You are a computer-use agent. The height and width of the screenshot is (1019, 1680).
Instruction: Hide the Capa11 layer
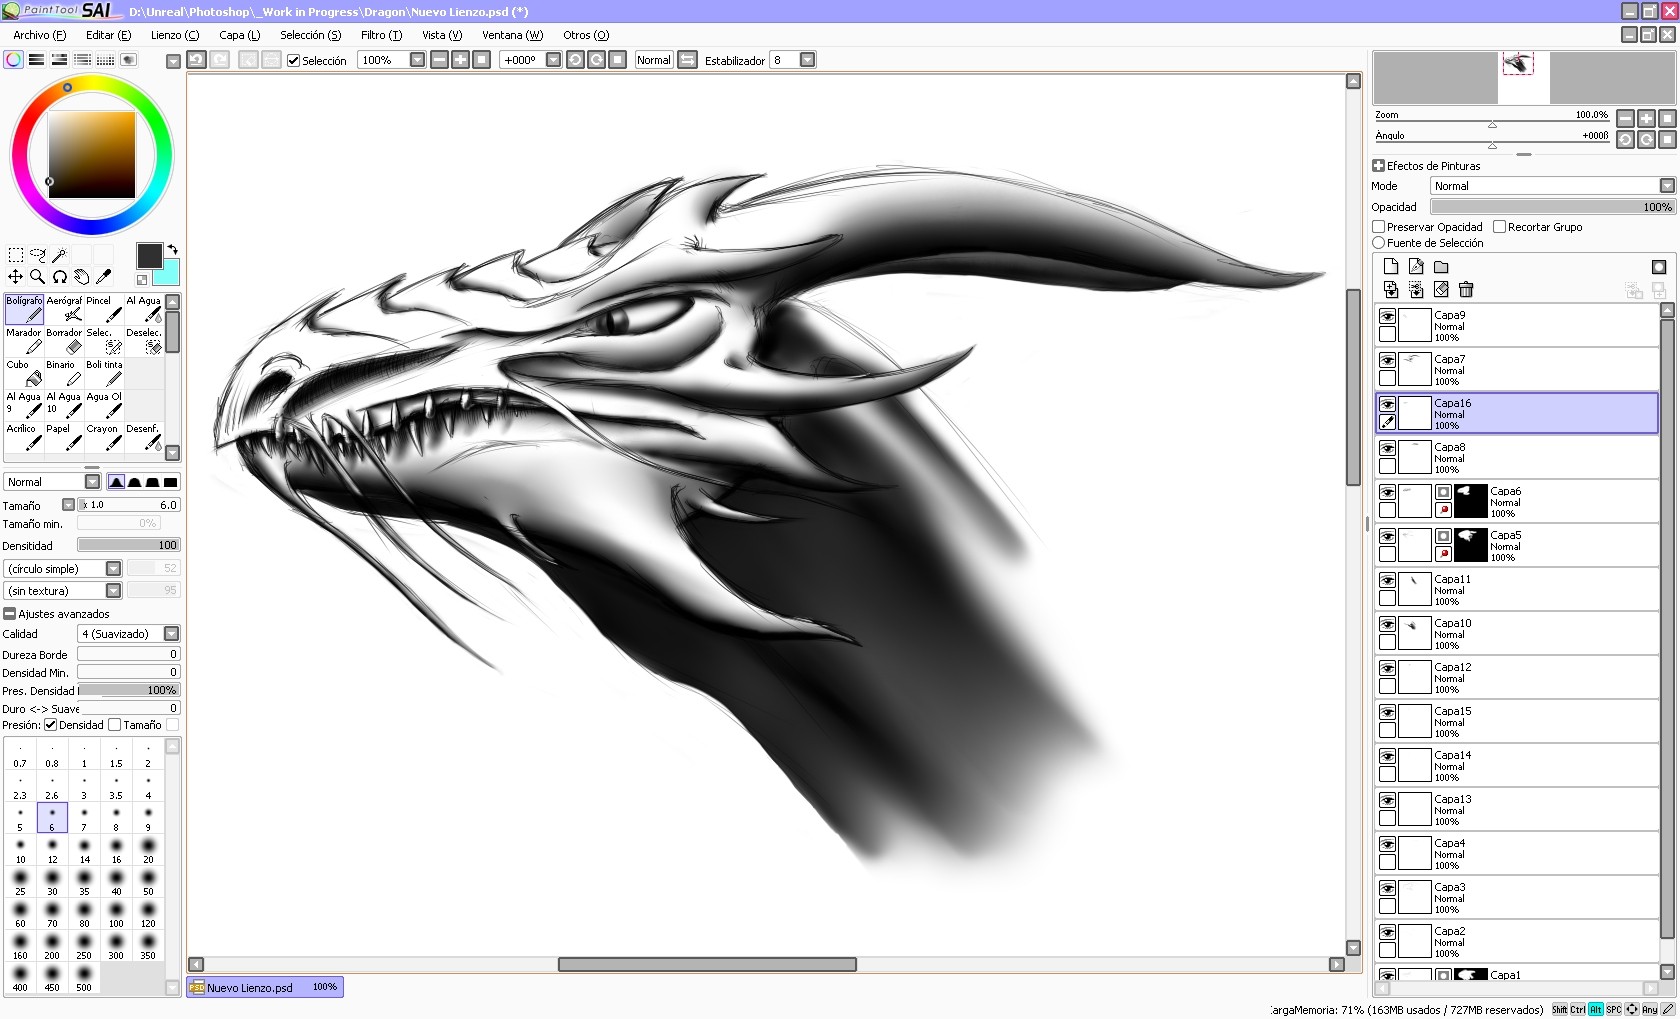pos(1387,580)
